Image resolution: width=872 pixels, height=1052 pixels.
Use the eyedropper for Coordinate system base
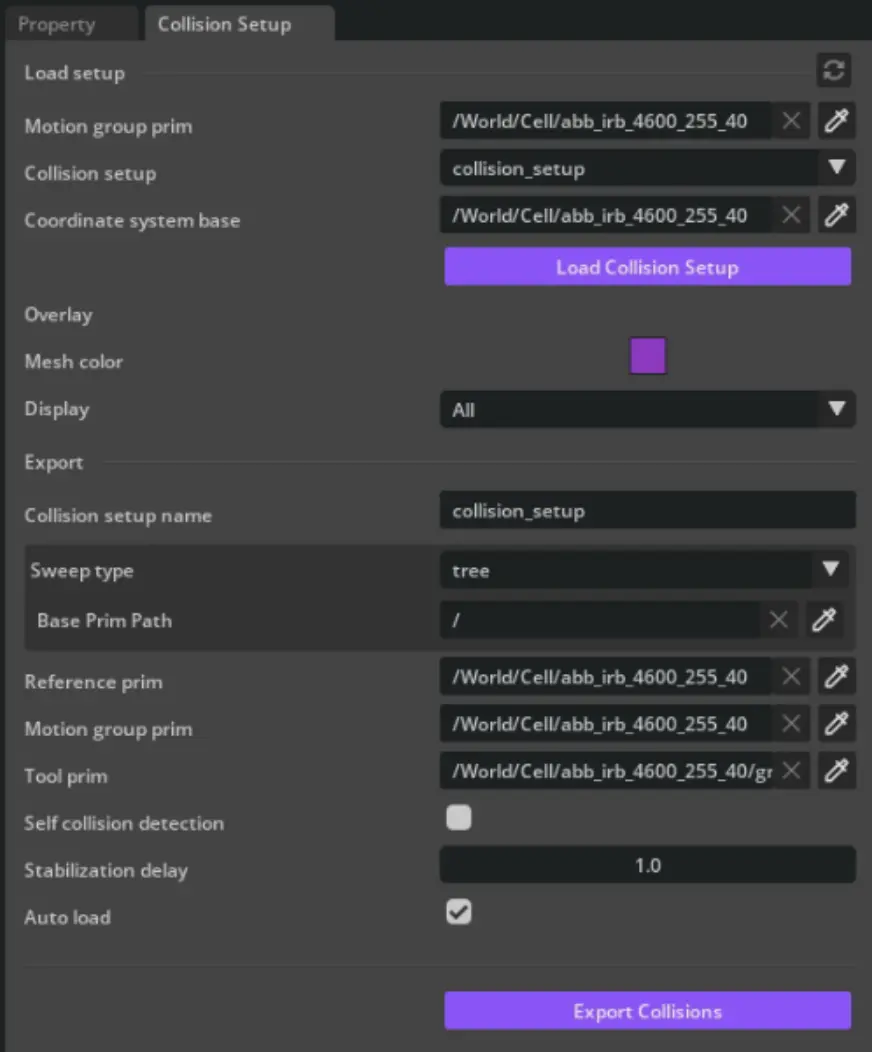[x=836, y=215]
